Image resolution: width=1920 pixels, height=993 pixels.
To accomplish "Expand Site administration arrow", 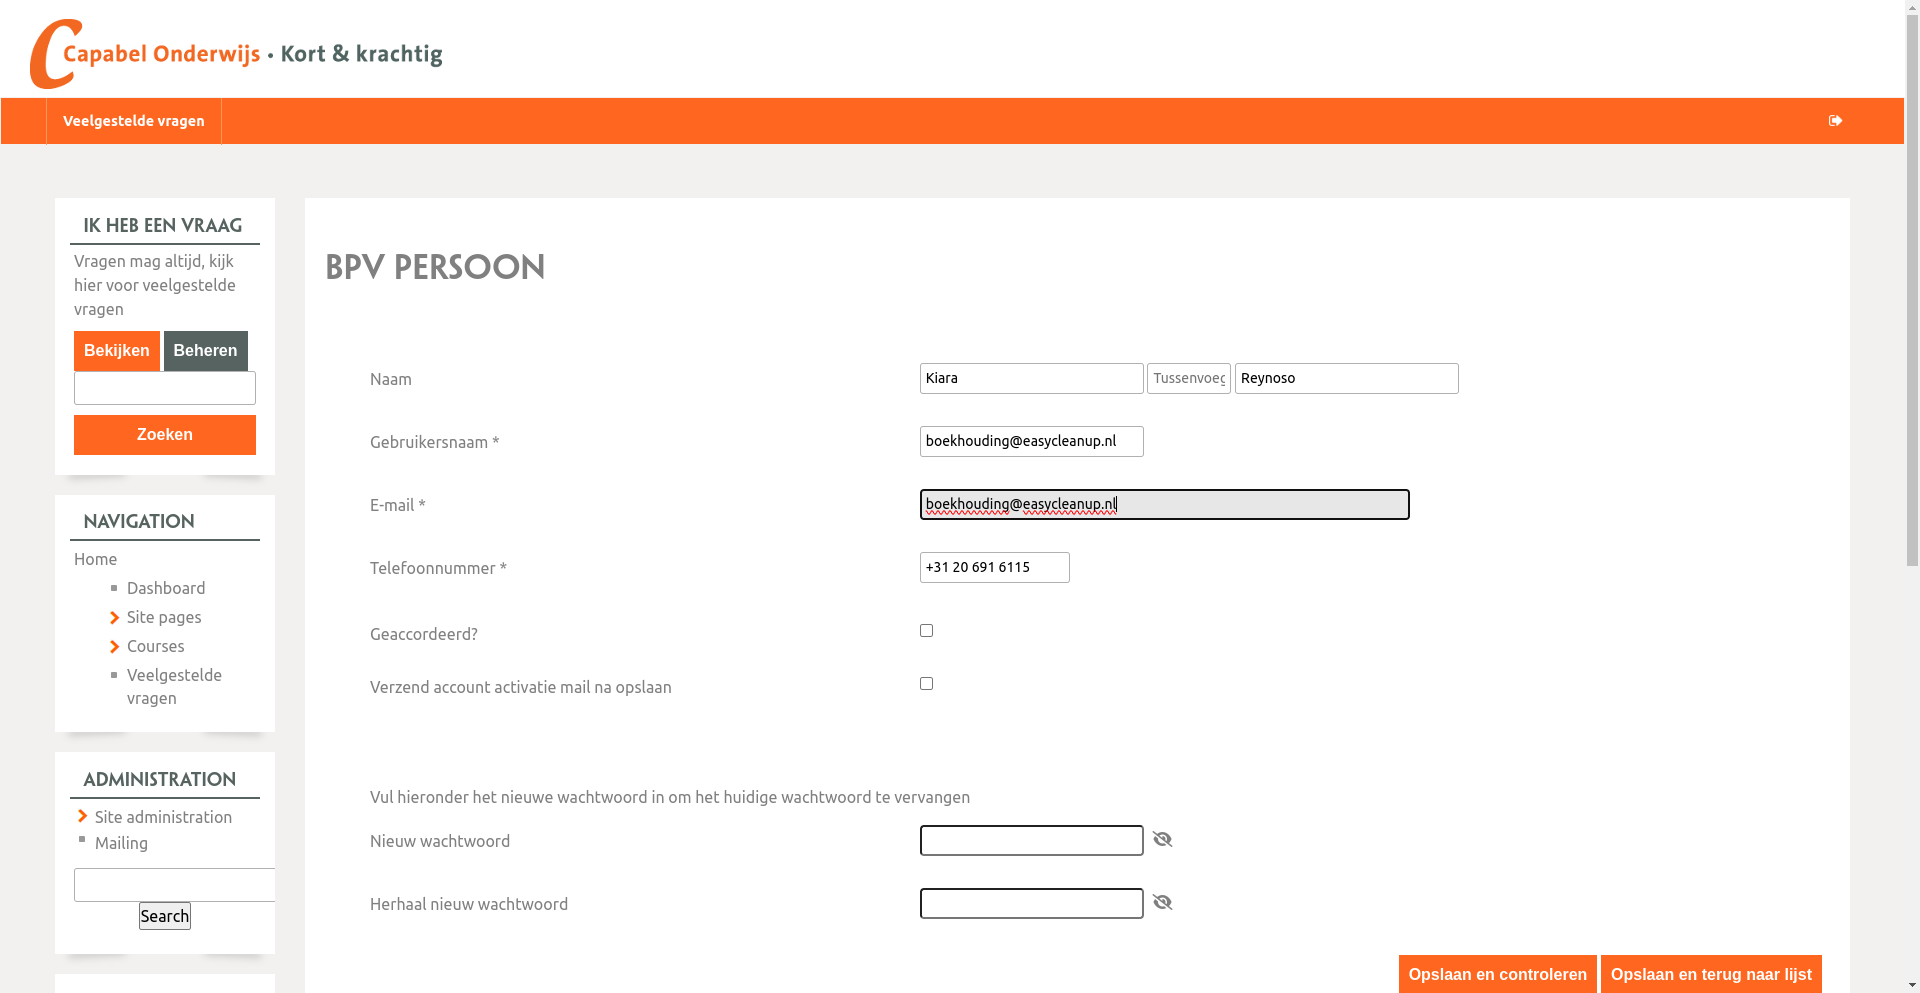I will [x=83, y=817].
